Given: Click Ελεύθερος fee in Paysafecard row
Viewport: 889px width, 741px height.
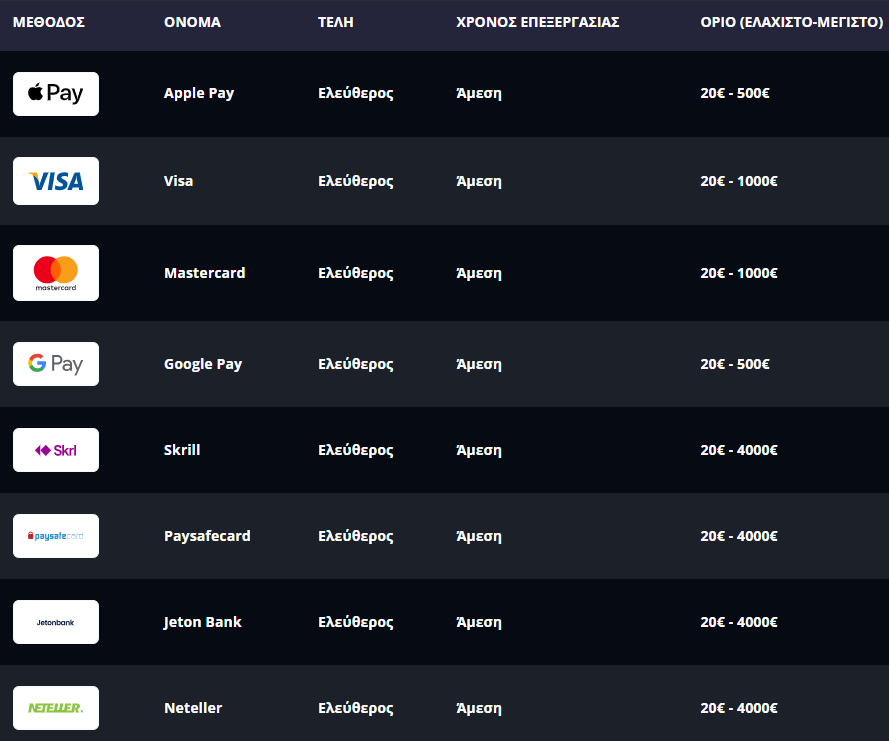Looking at the screenshot, I should [x=355, y=536].
